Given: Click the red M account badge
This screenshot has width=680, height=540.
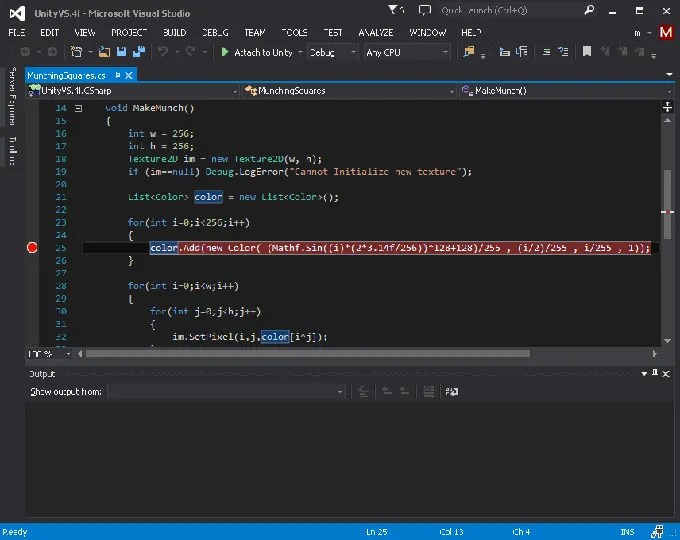Looking at the screenshot, I should pos(666,32).
